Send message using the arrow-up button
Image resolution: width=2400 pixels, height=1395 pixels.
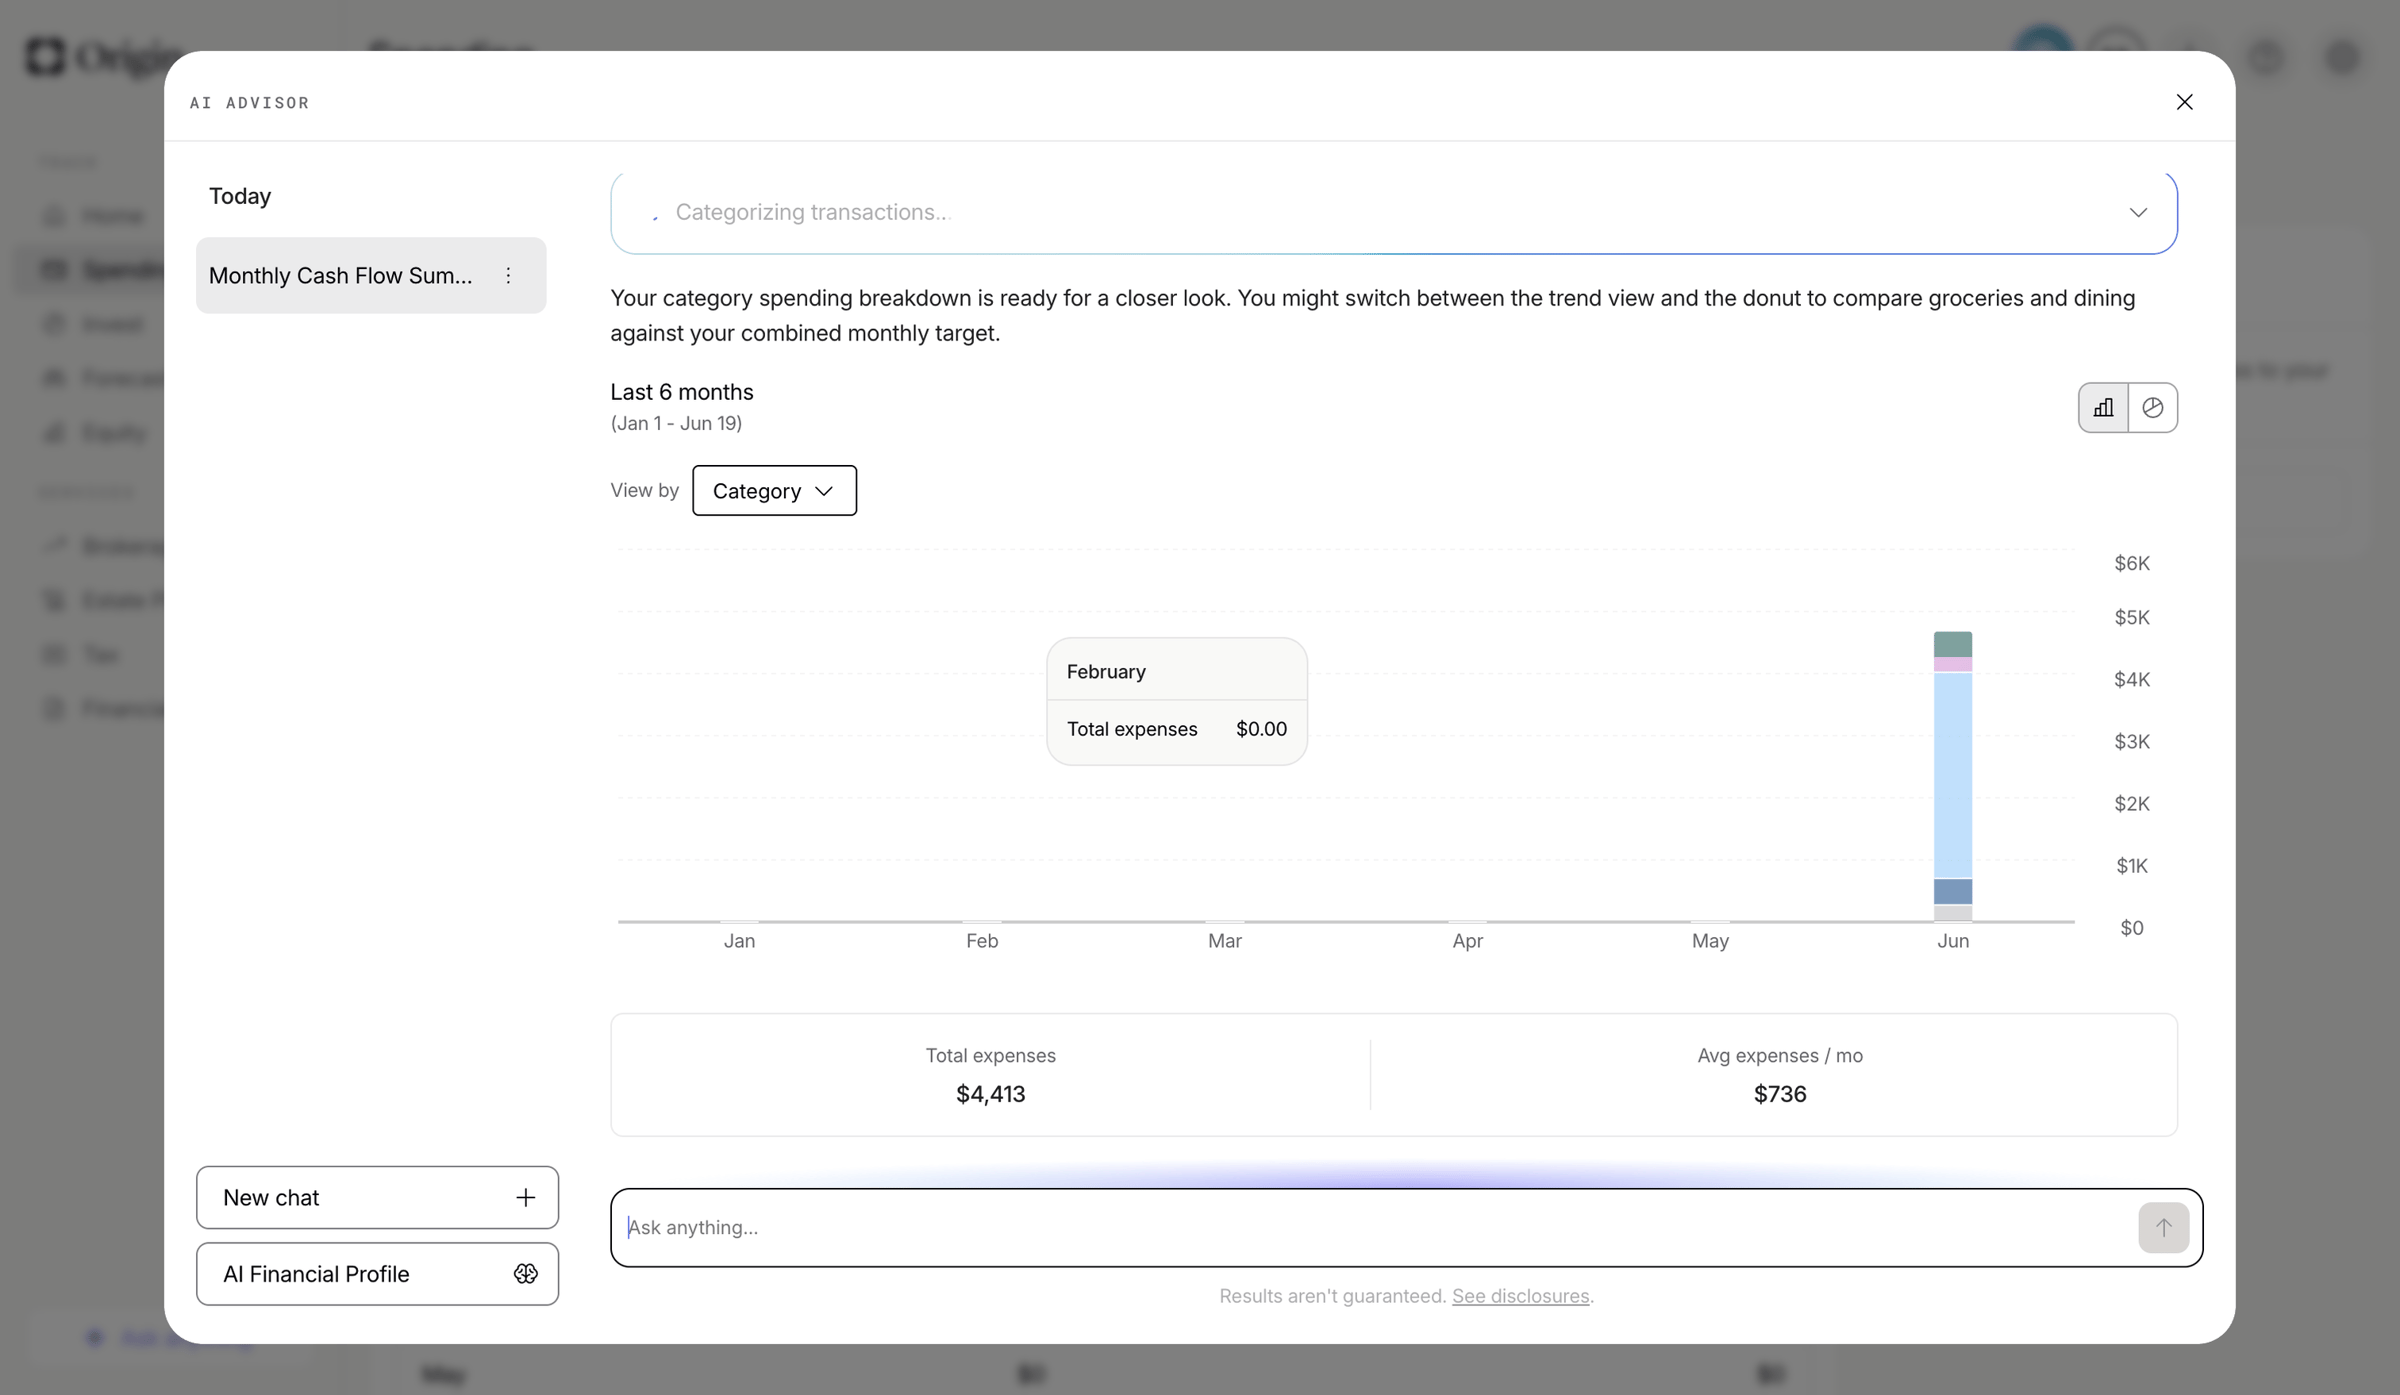(x=2163, y=1227)
